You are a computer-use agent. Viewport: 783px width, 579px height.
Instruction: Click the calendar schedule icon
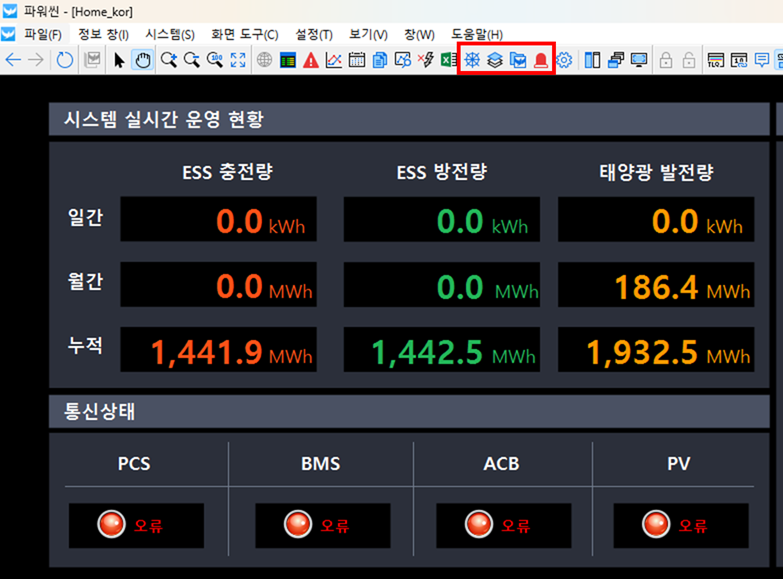tap(357, 60)
